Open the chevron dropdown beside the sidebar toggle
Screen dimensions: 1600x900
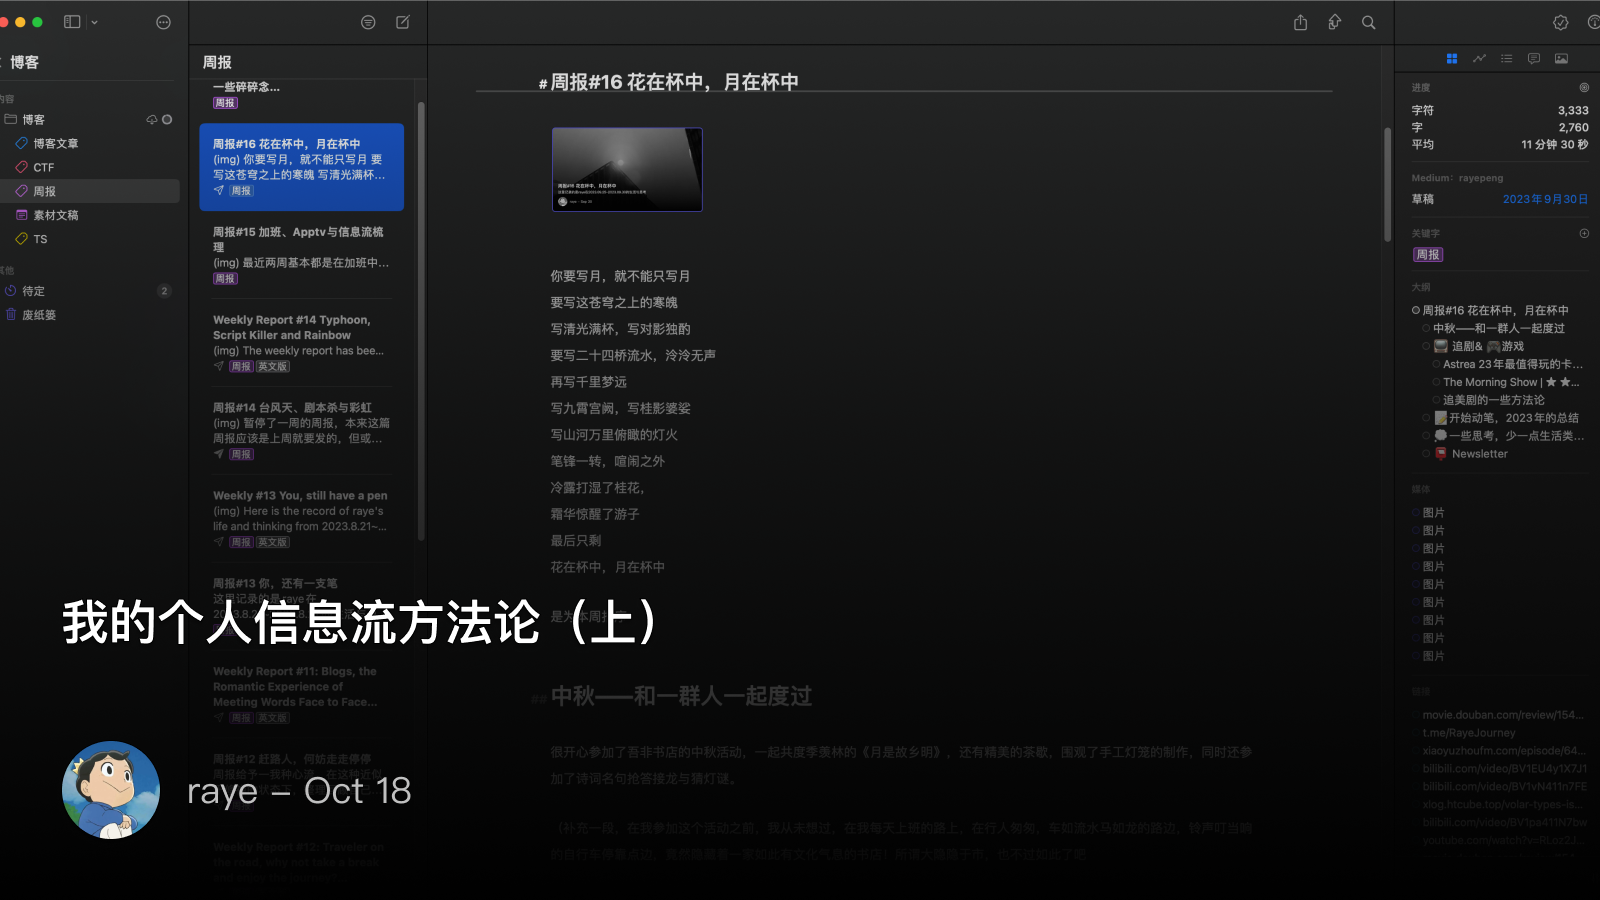click(94, 22)
